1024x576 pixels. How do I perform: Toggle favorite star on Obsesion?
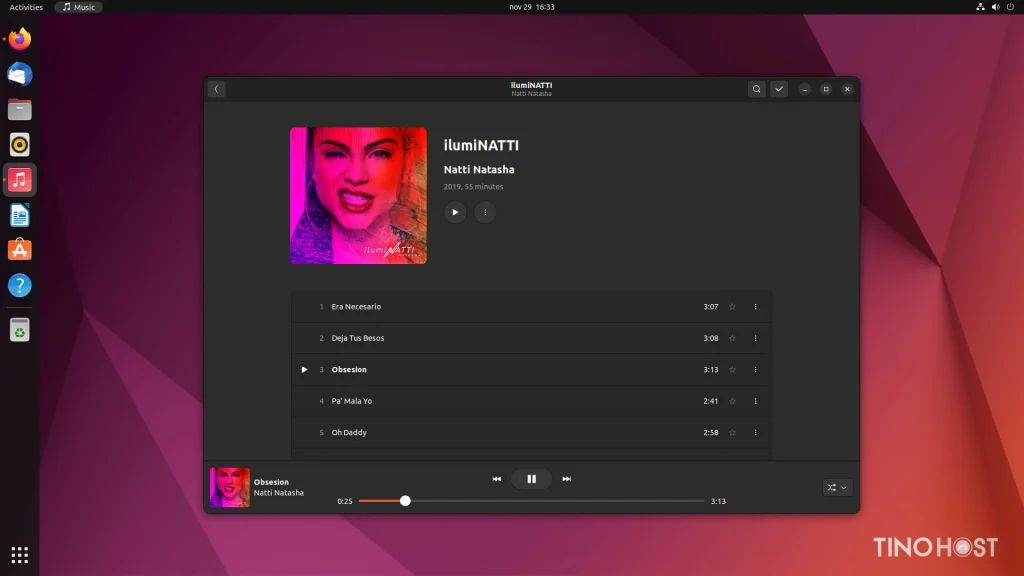coord(732,370)
